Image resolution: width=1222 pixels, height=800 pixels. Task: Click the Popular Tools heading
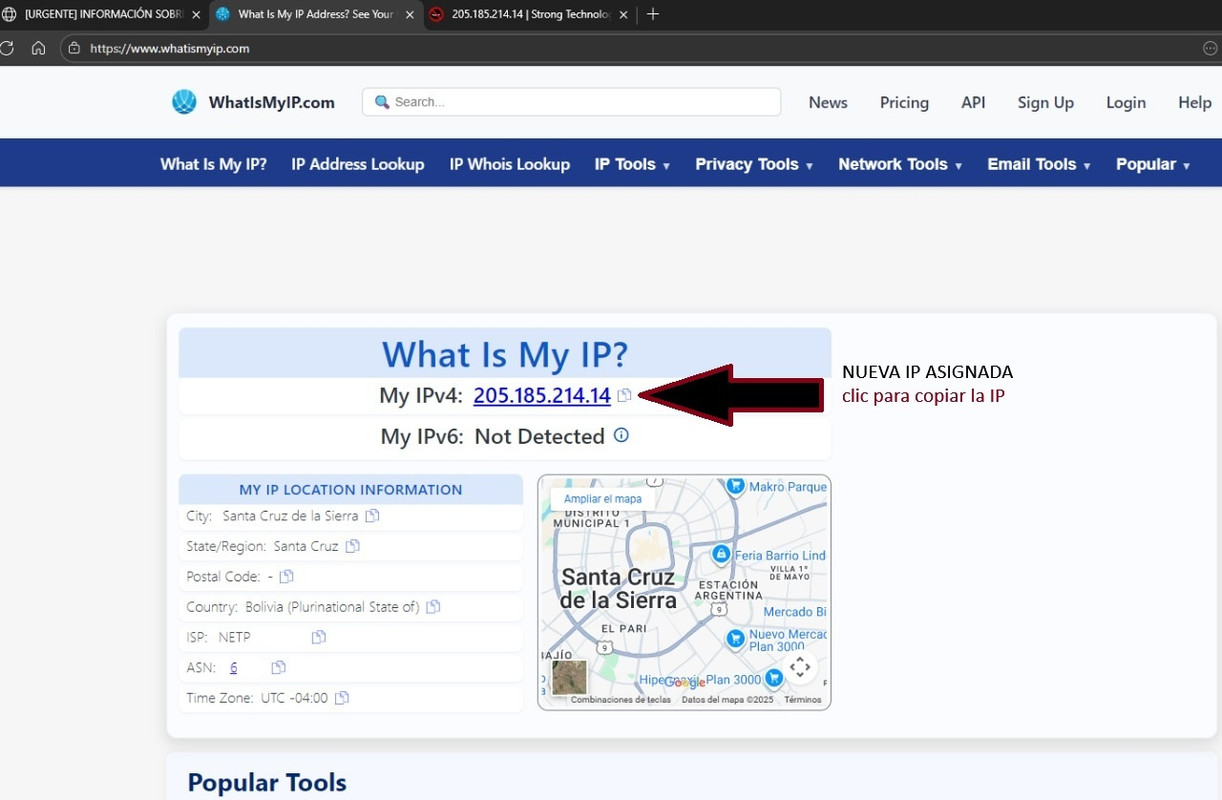[267, 783]
